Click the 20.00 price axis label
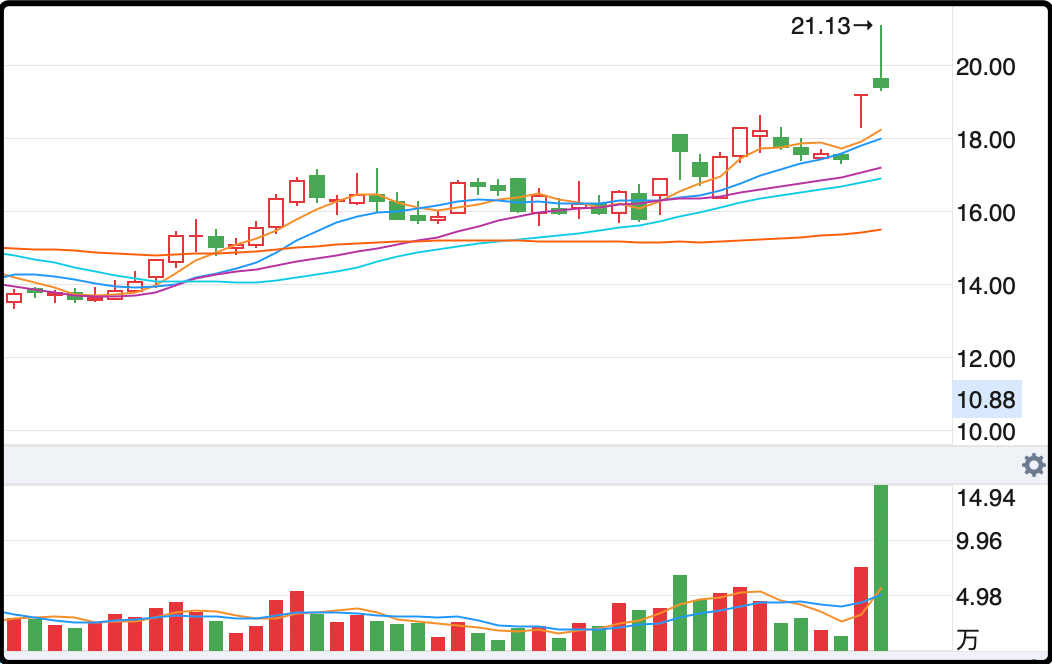 pos(987,67)
